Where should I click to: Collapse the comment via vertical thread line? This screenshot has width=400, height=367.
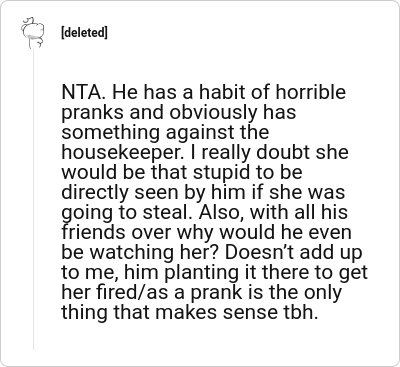[33, 200]
